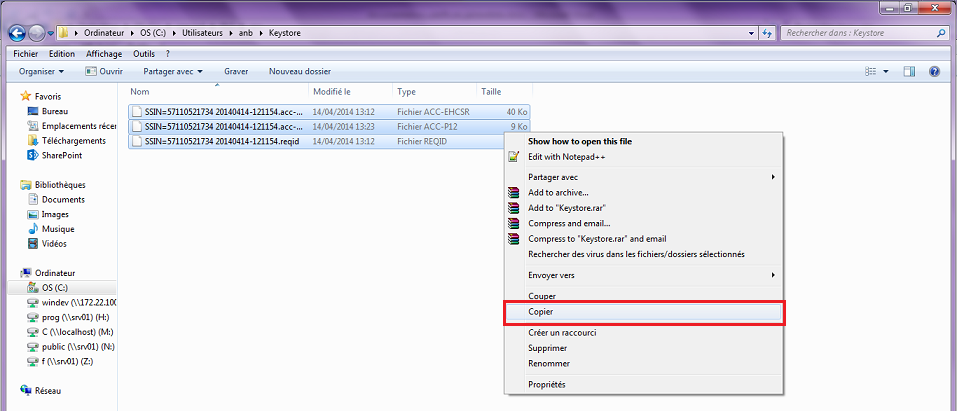The image size is (957, 411).
Task: Click the Ouvrir toolbar button
Action: click(104, 71)
